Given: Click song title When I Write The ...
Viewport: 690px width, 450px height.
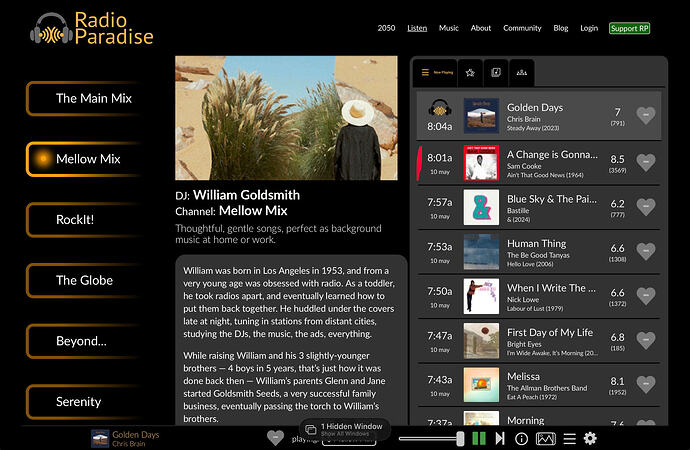Looking at the screenshot, I should click(x=551, y=288).
